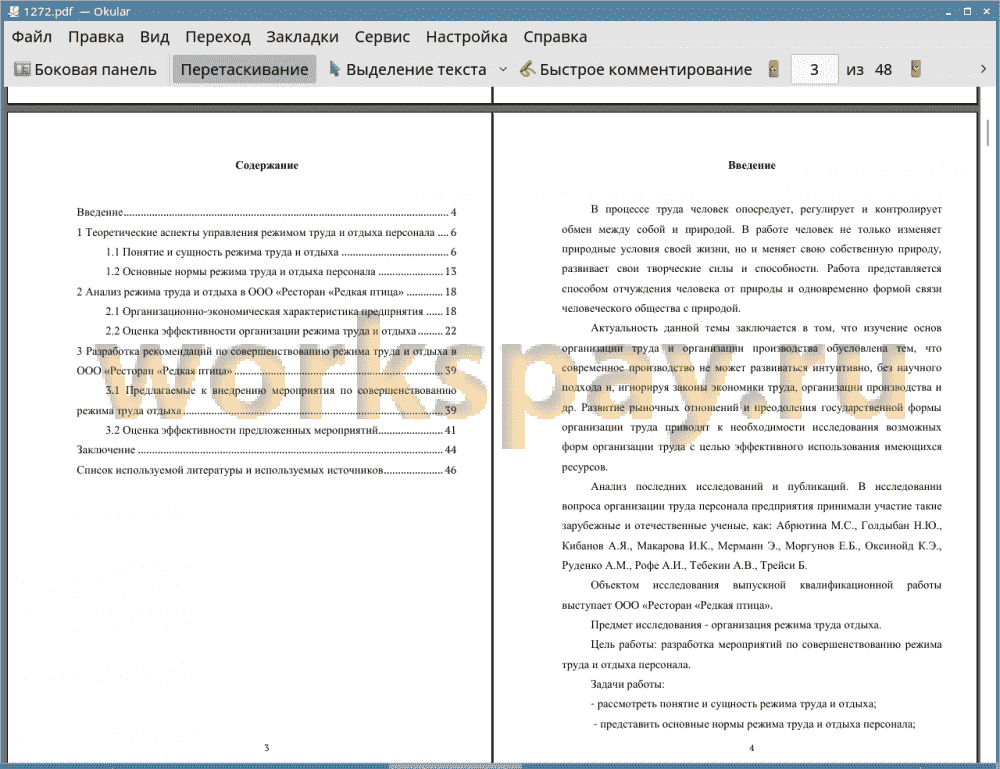Maximize the Okular window
Image resolution: width=1000 pixels, height=769 pixels.
[x=967, y=11]
